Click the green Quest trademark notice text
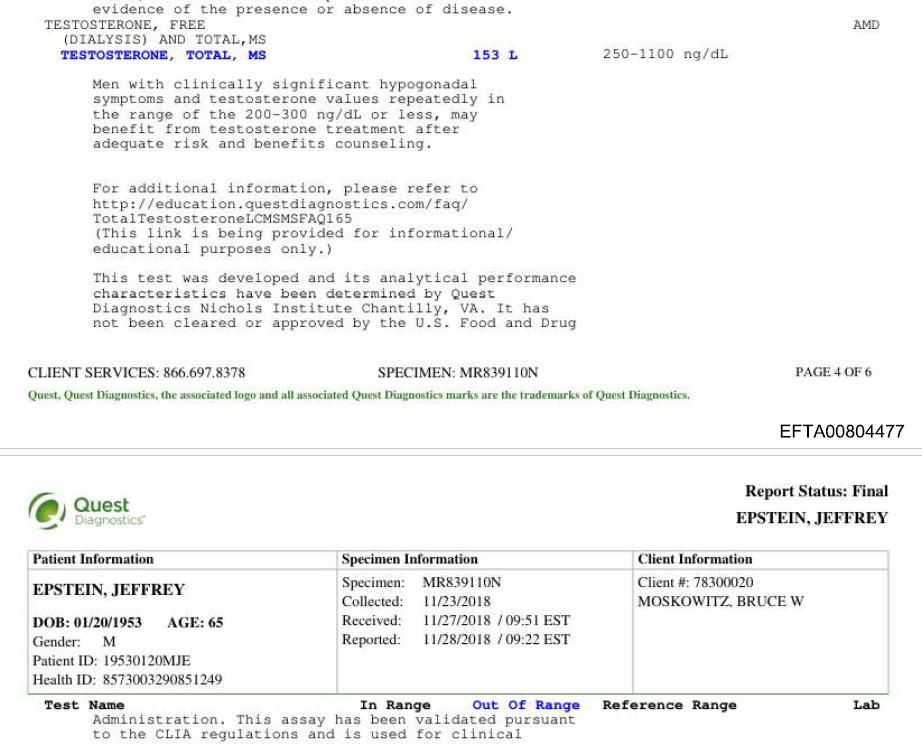The width and height of the screenshot is (922, 744). tap(358, 395)
